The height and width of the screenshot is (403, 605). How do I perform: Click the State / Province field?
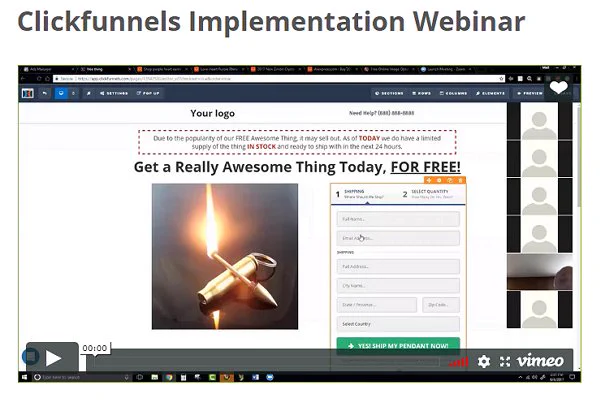[377, 305]
